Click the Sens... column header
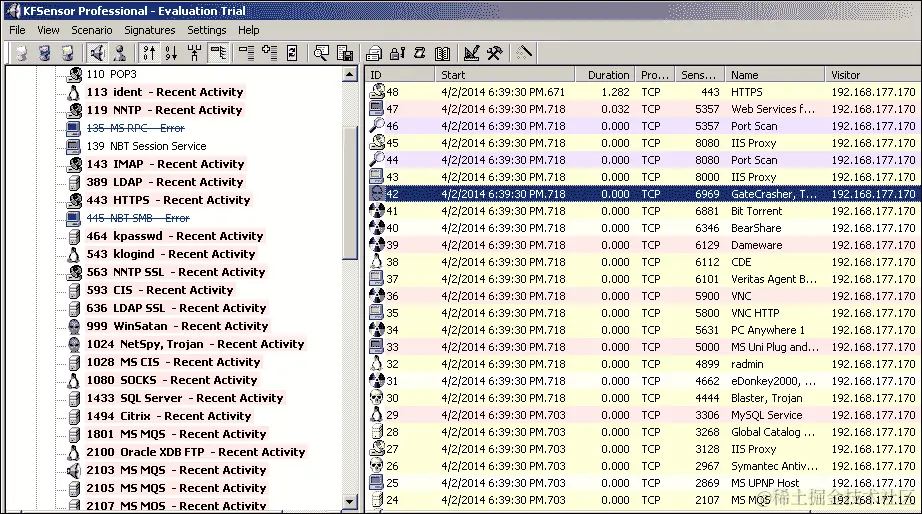Viewport: 922px width, 514px height. 700,75
